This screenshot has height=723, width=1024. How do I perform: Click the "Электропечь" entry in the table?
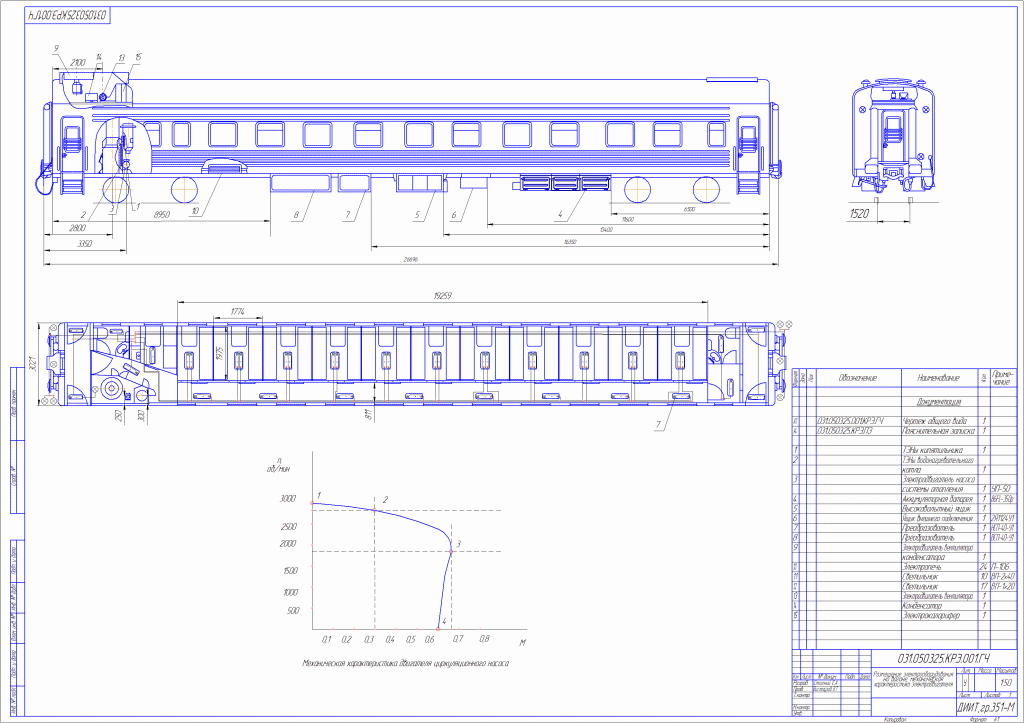pyautogui.click(x=922, y=567)
